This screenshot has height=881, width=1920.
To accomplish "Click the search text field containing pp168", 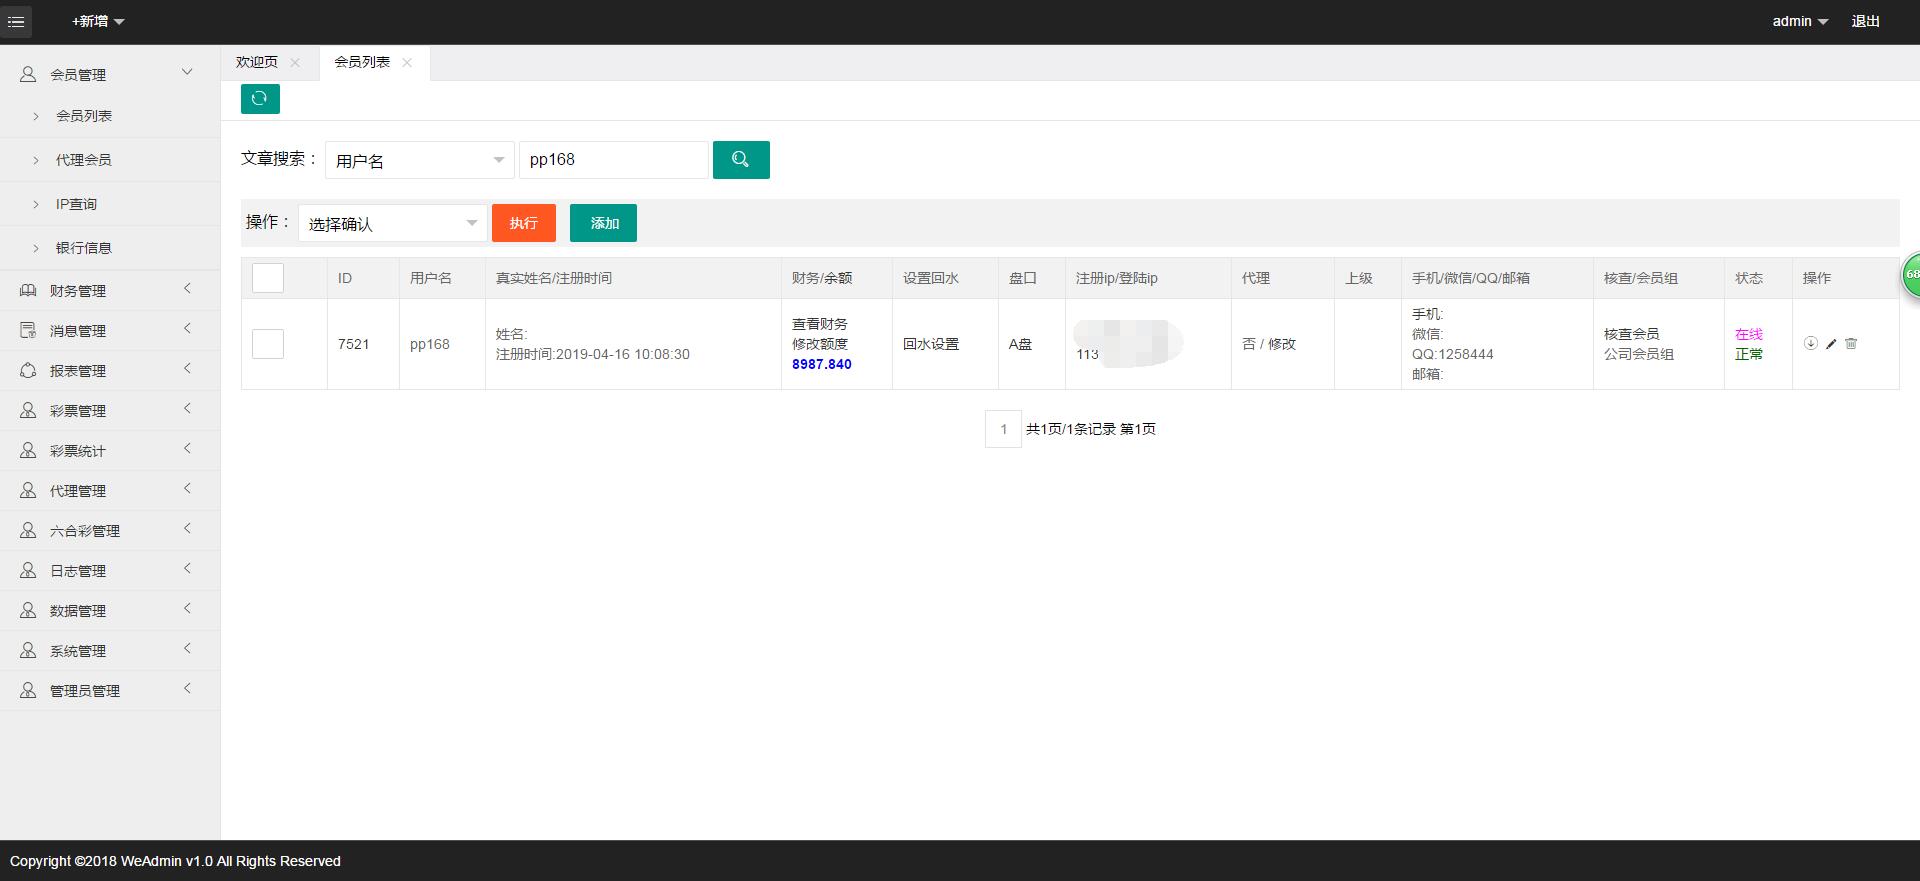I will pyautogui.click(x=613, y=160).
